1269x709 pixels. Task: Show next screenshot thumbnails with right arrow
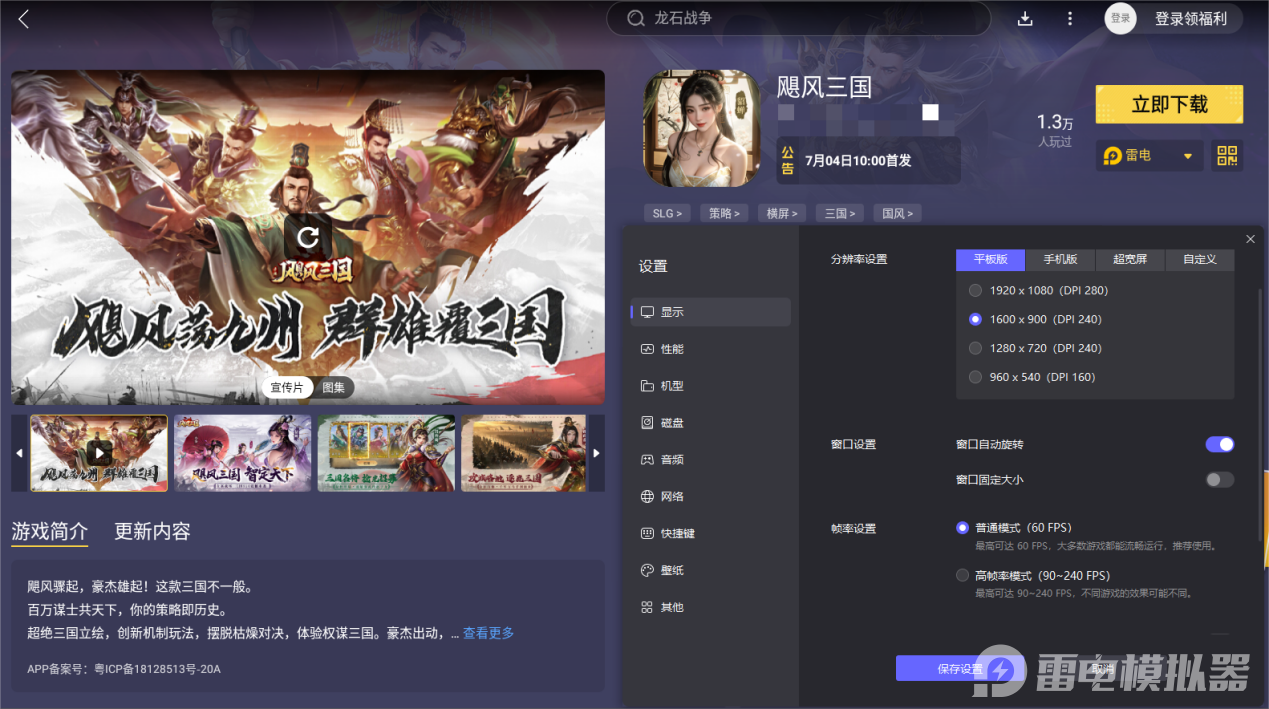click(597, 453)
